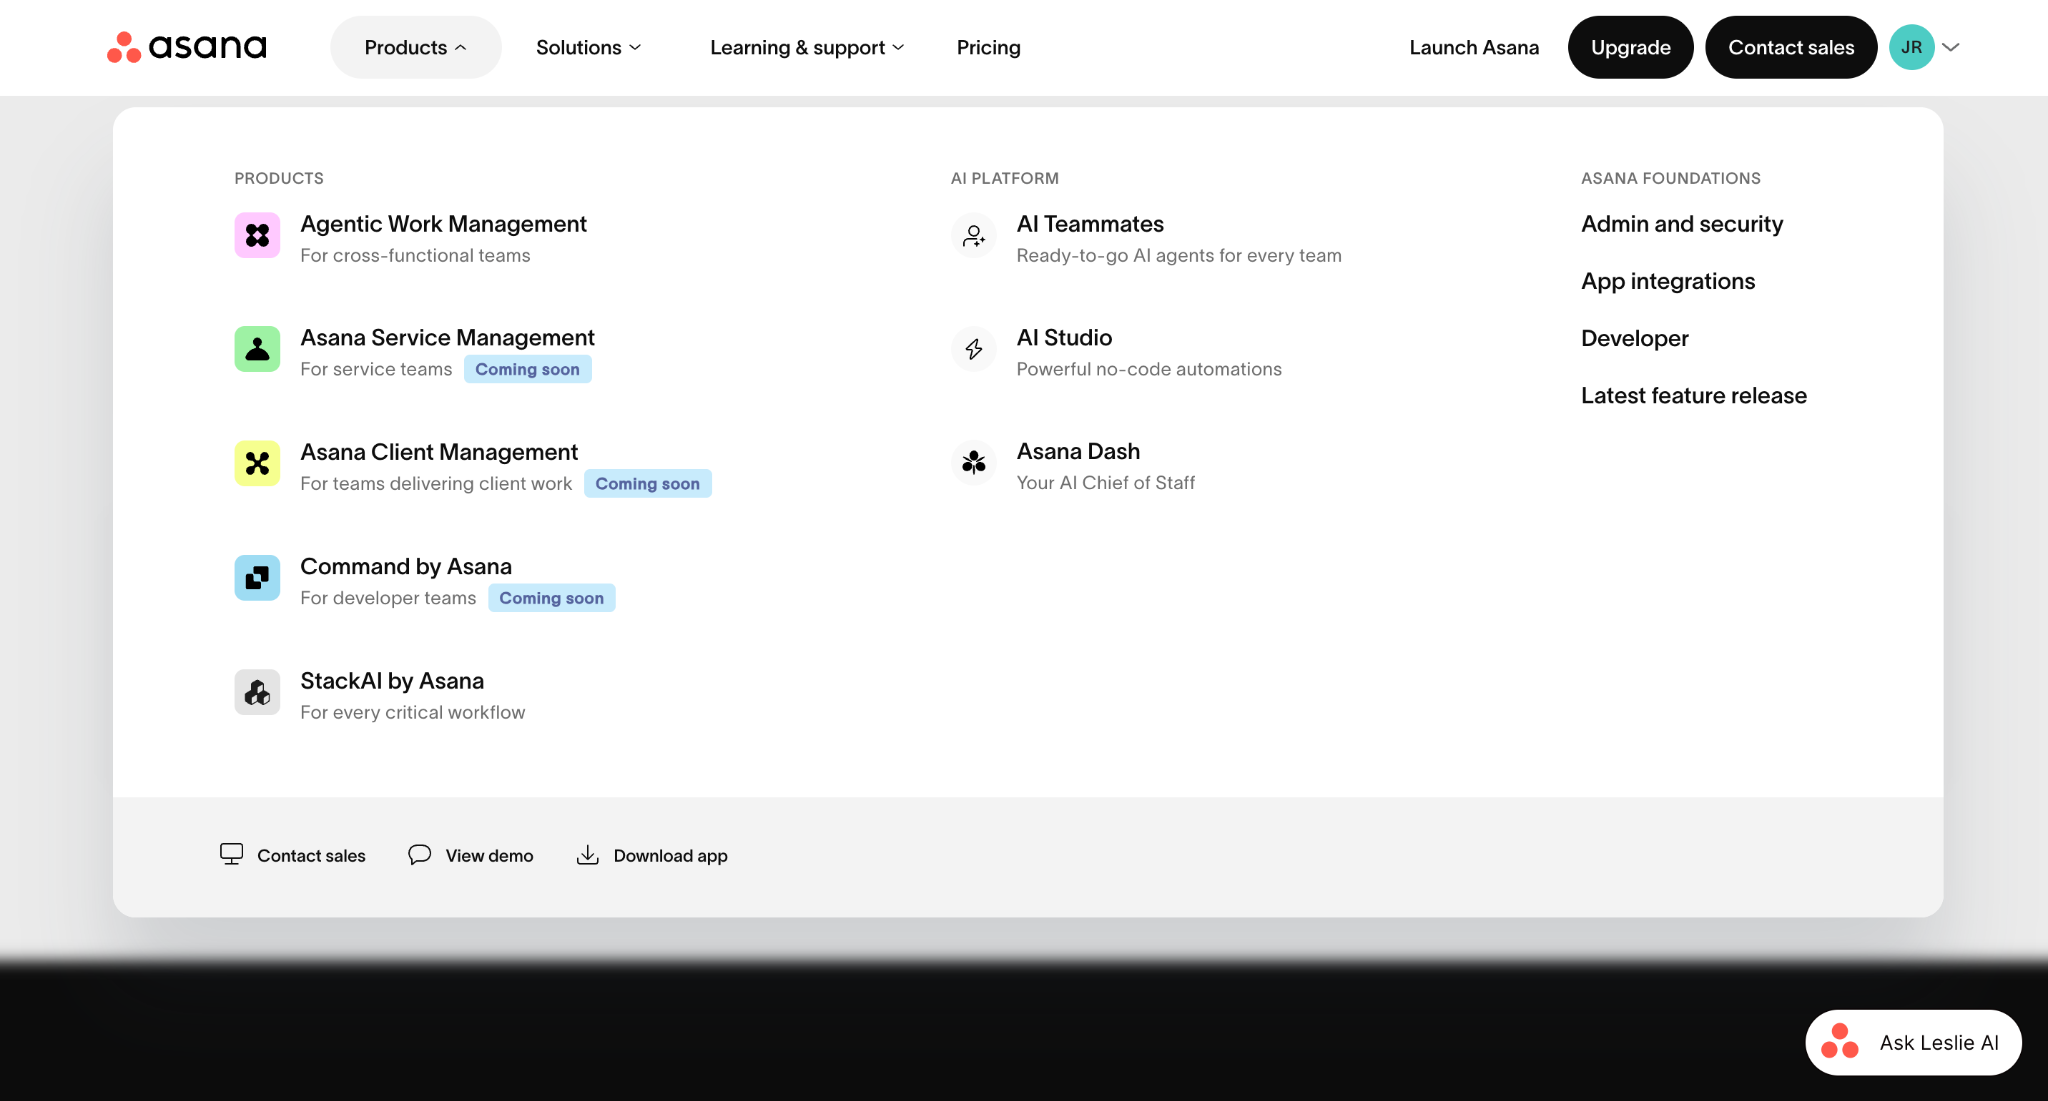2048x1101 pixels.
Task: Open StackAI by Asana product page
Action: pos(392,681)
